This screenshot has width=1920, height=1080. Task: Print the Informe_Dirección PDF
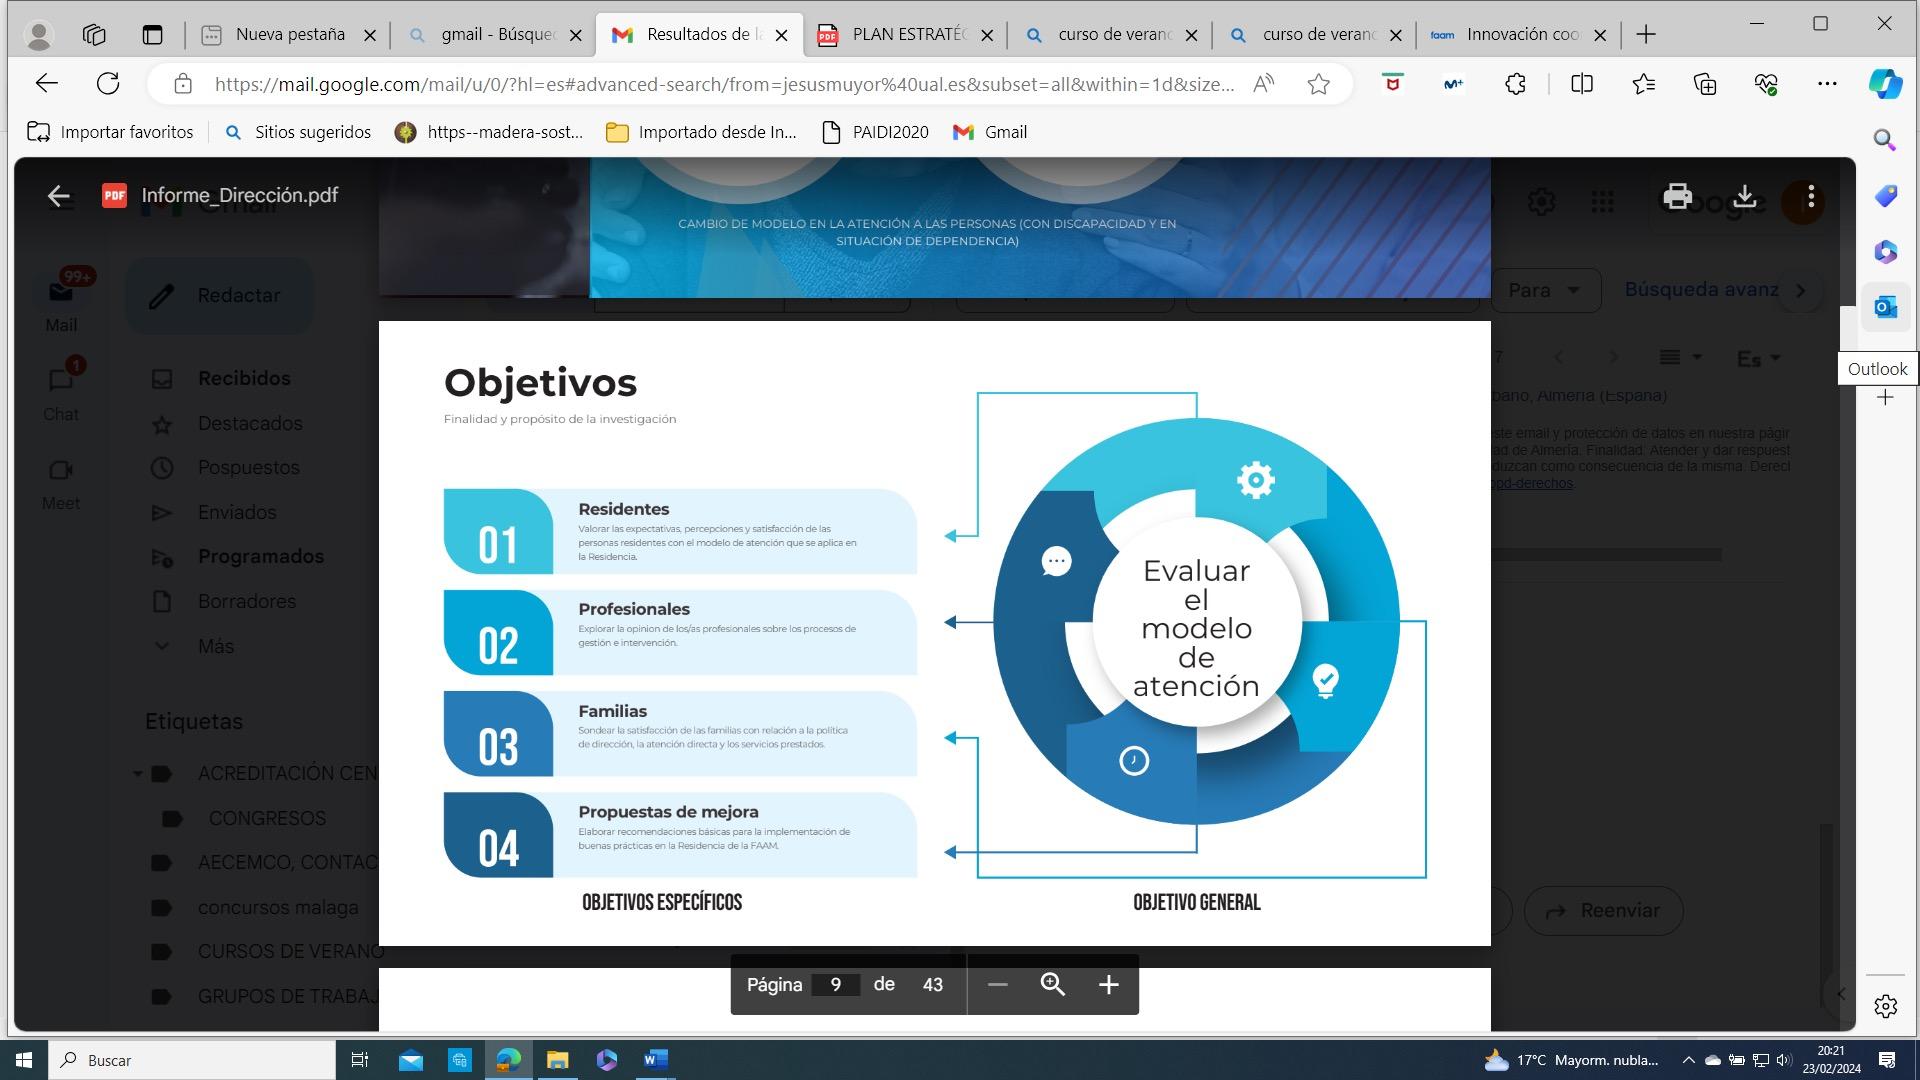[1677, 197]
